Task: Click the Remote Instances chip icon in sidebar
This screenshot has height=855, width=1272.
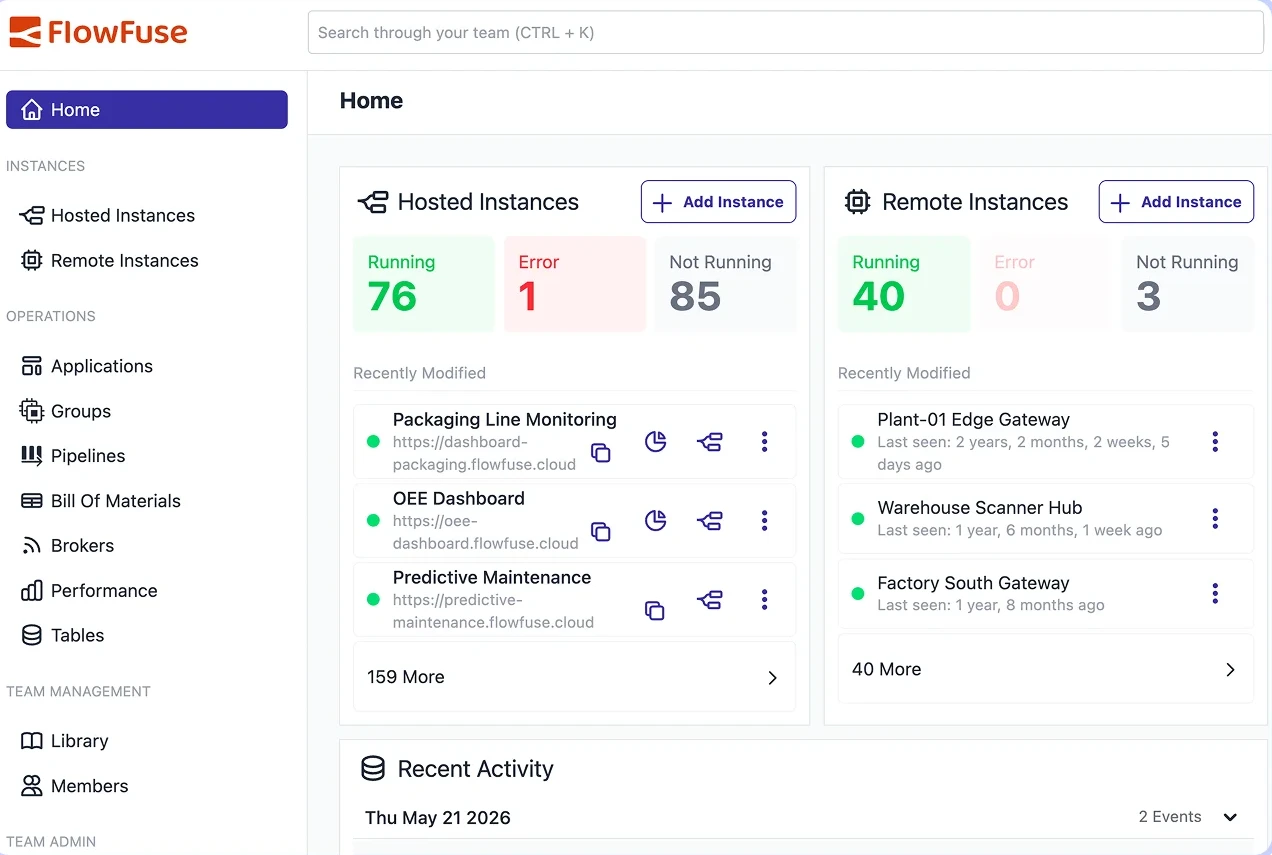Action: pos(32,260)
